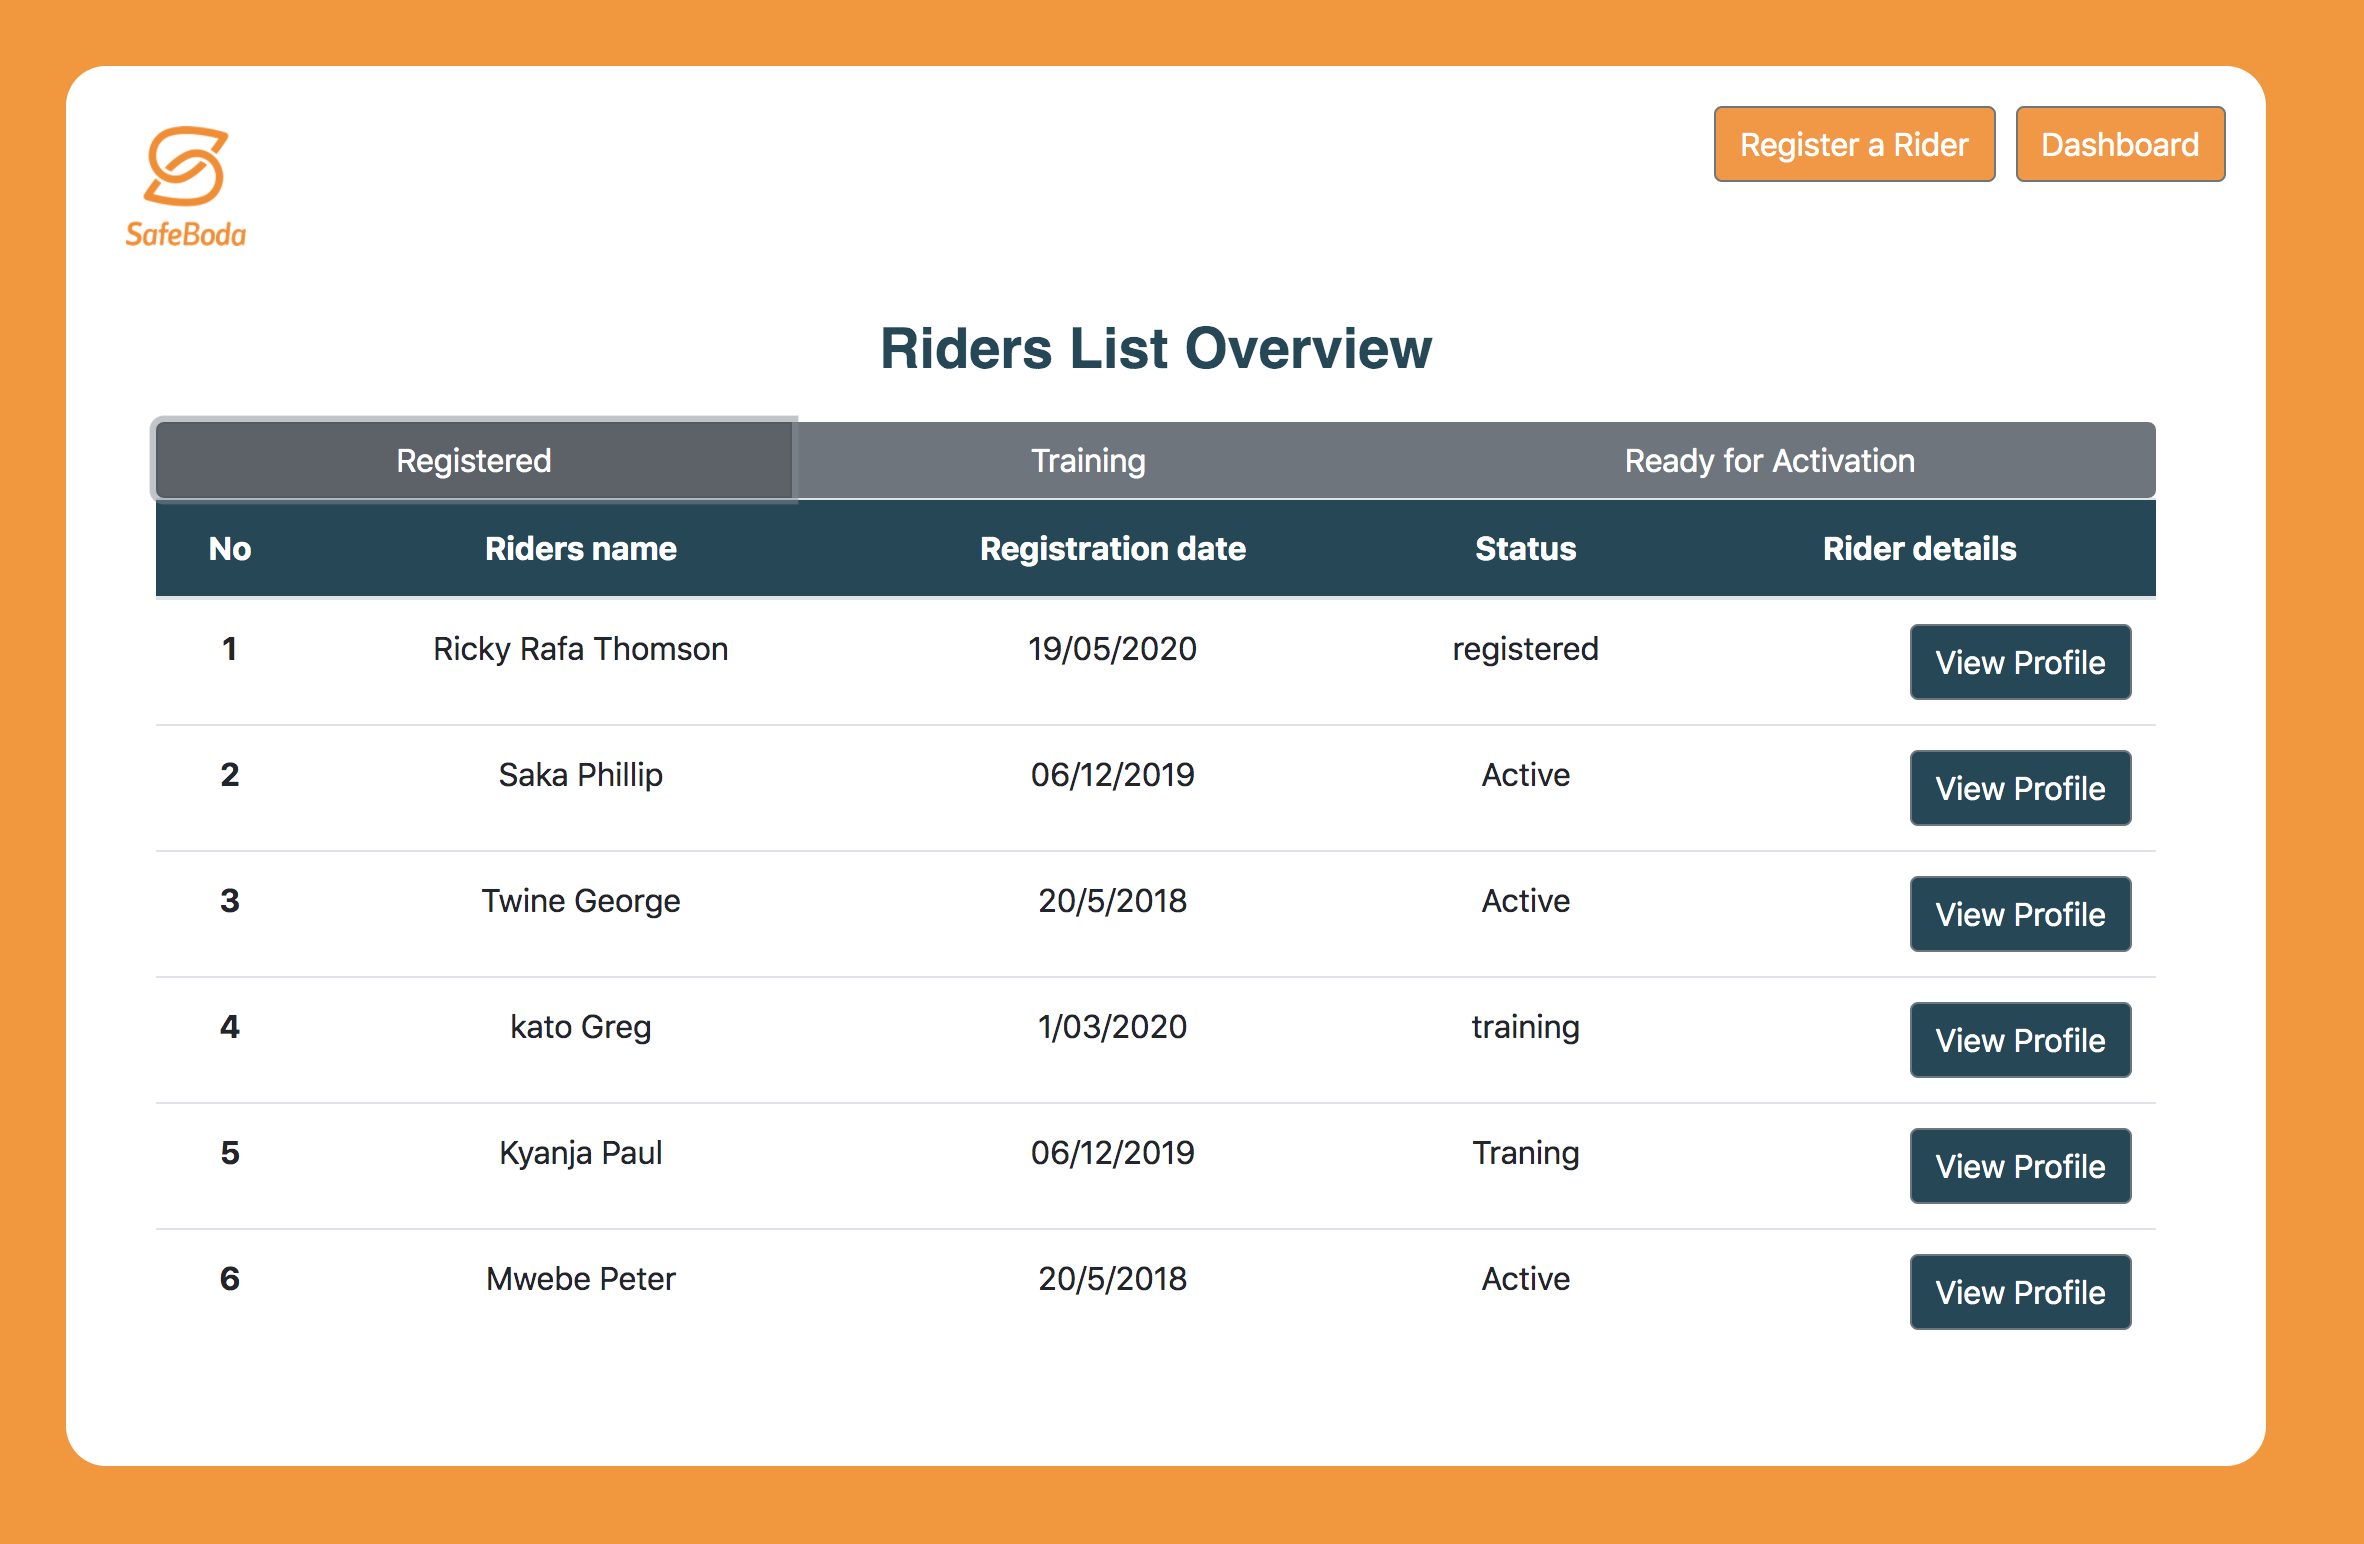Image resolution: width=2364 pixels, height=1544 pixels.
Task: Click the Rider details column header
Action: [1918, 549]
